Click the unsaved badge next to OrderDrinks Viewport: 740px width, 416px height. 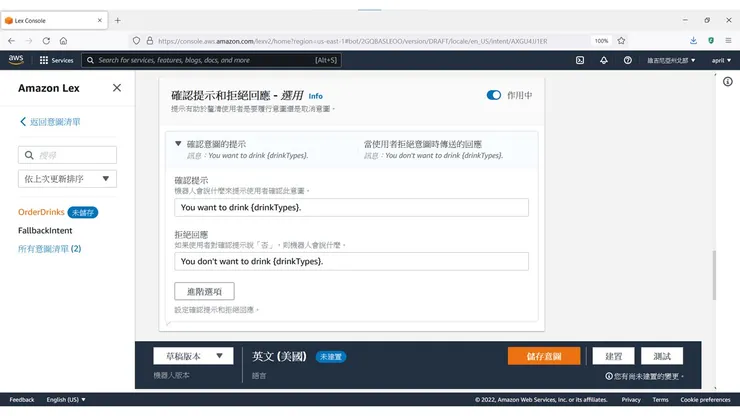[x=83, y=212]
